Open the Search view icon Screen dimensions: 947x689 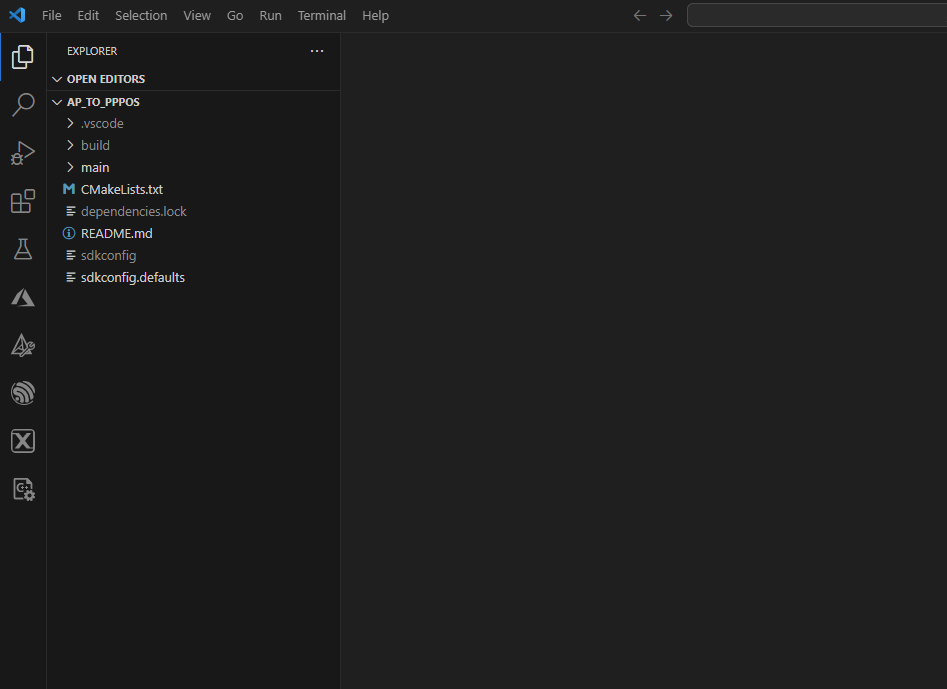[23, 104]
